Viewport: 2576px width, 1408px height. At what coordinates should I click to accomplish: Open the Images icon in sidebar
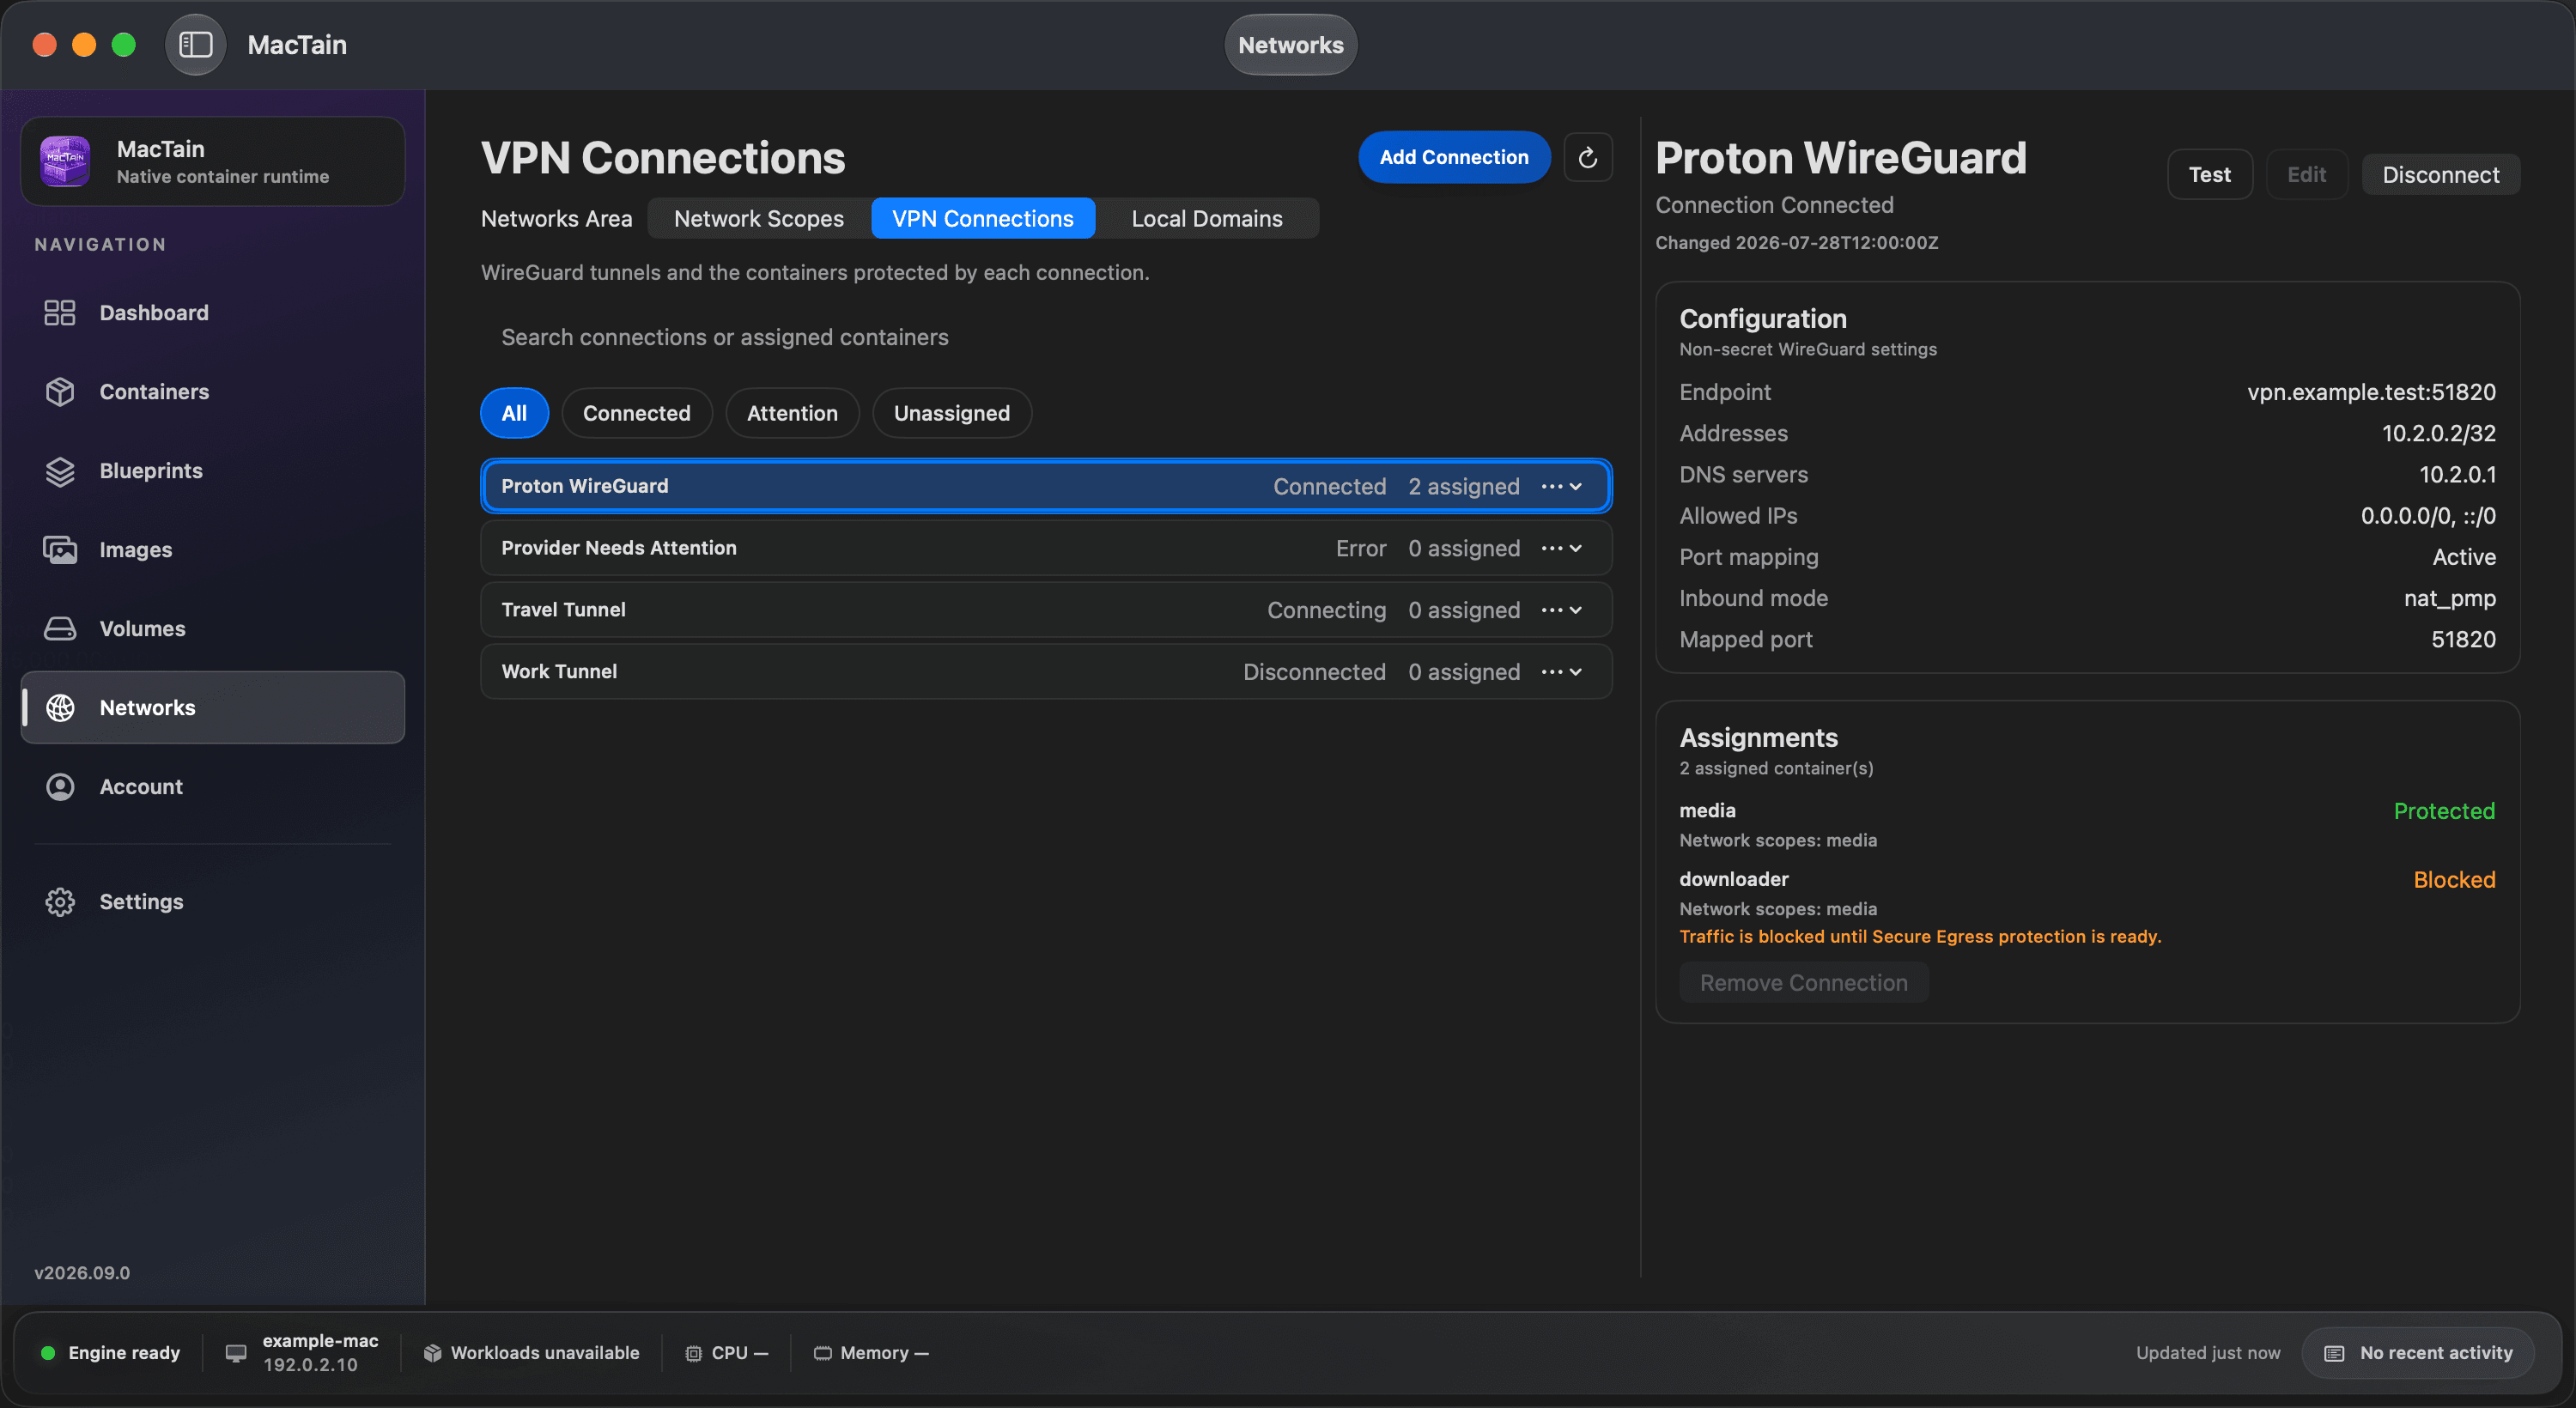pyautogui.click(x=60, y=550)
